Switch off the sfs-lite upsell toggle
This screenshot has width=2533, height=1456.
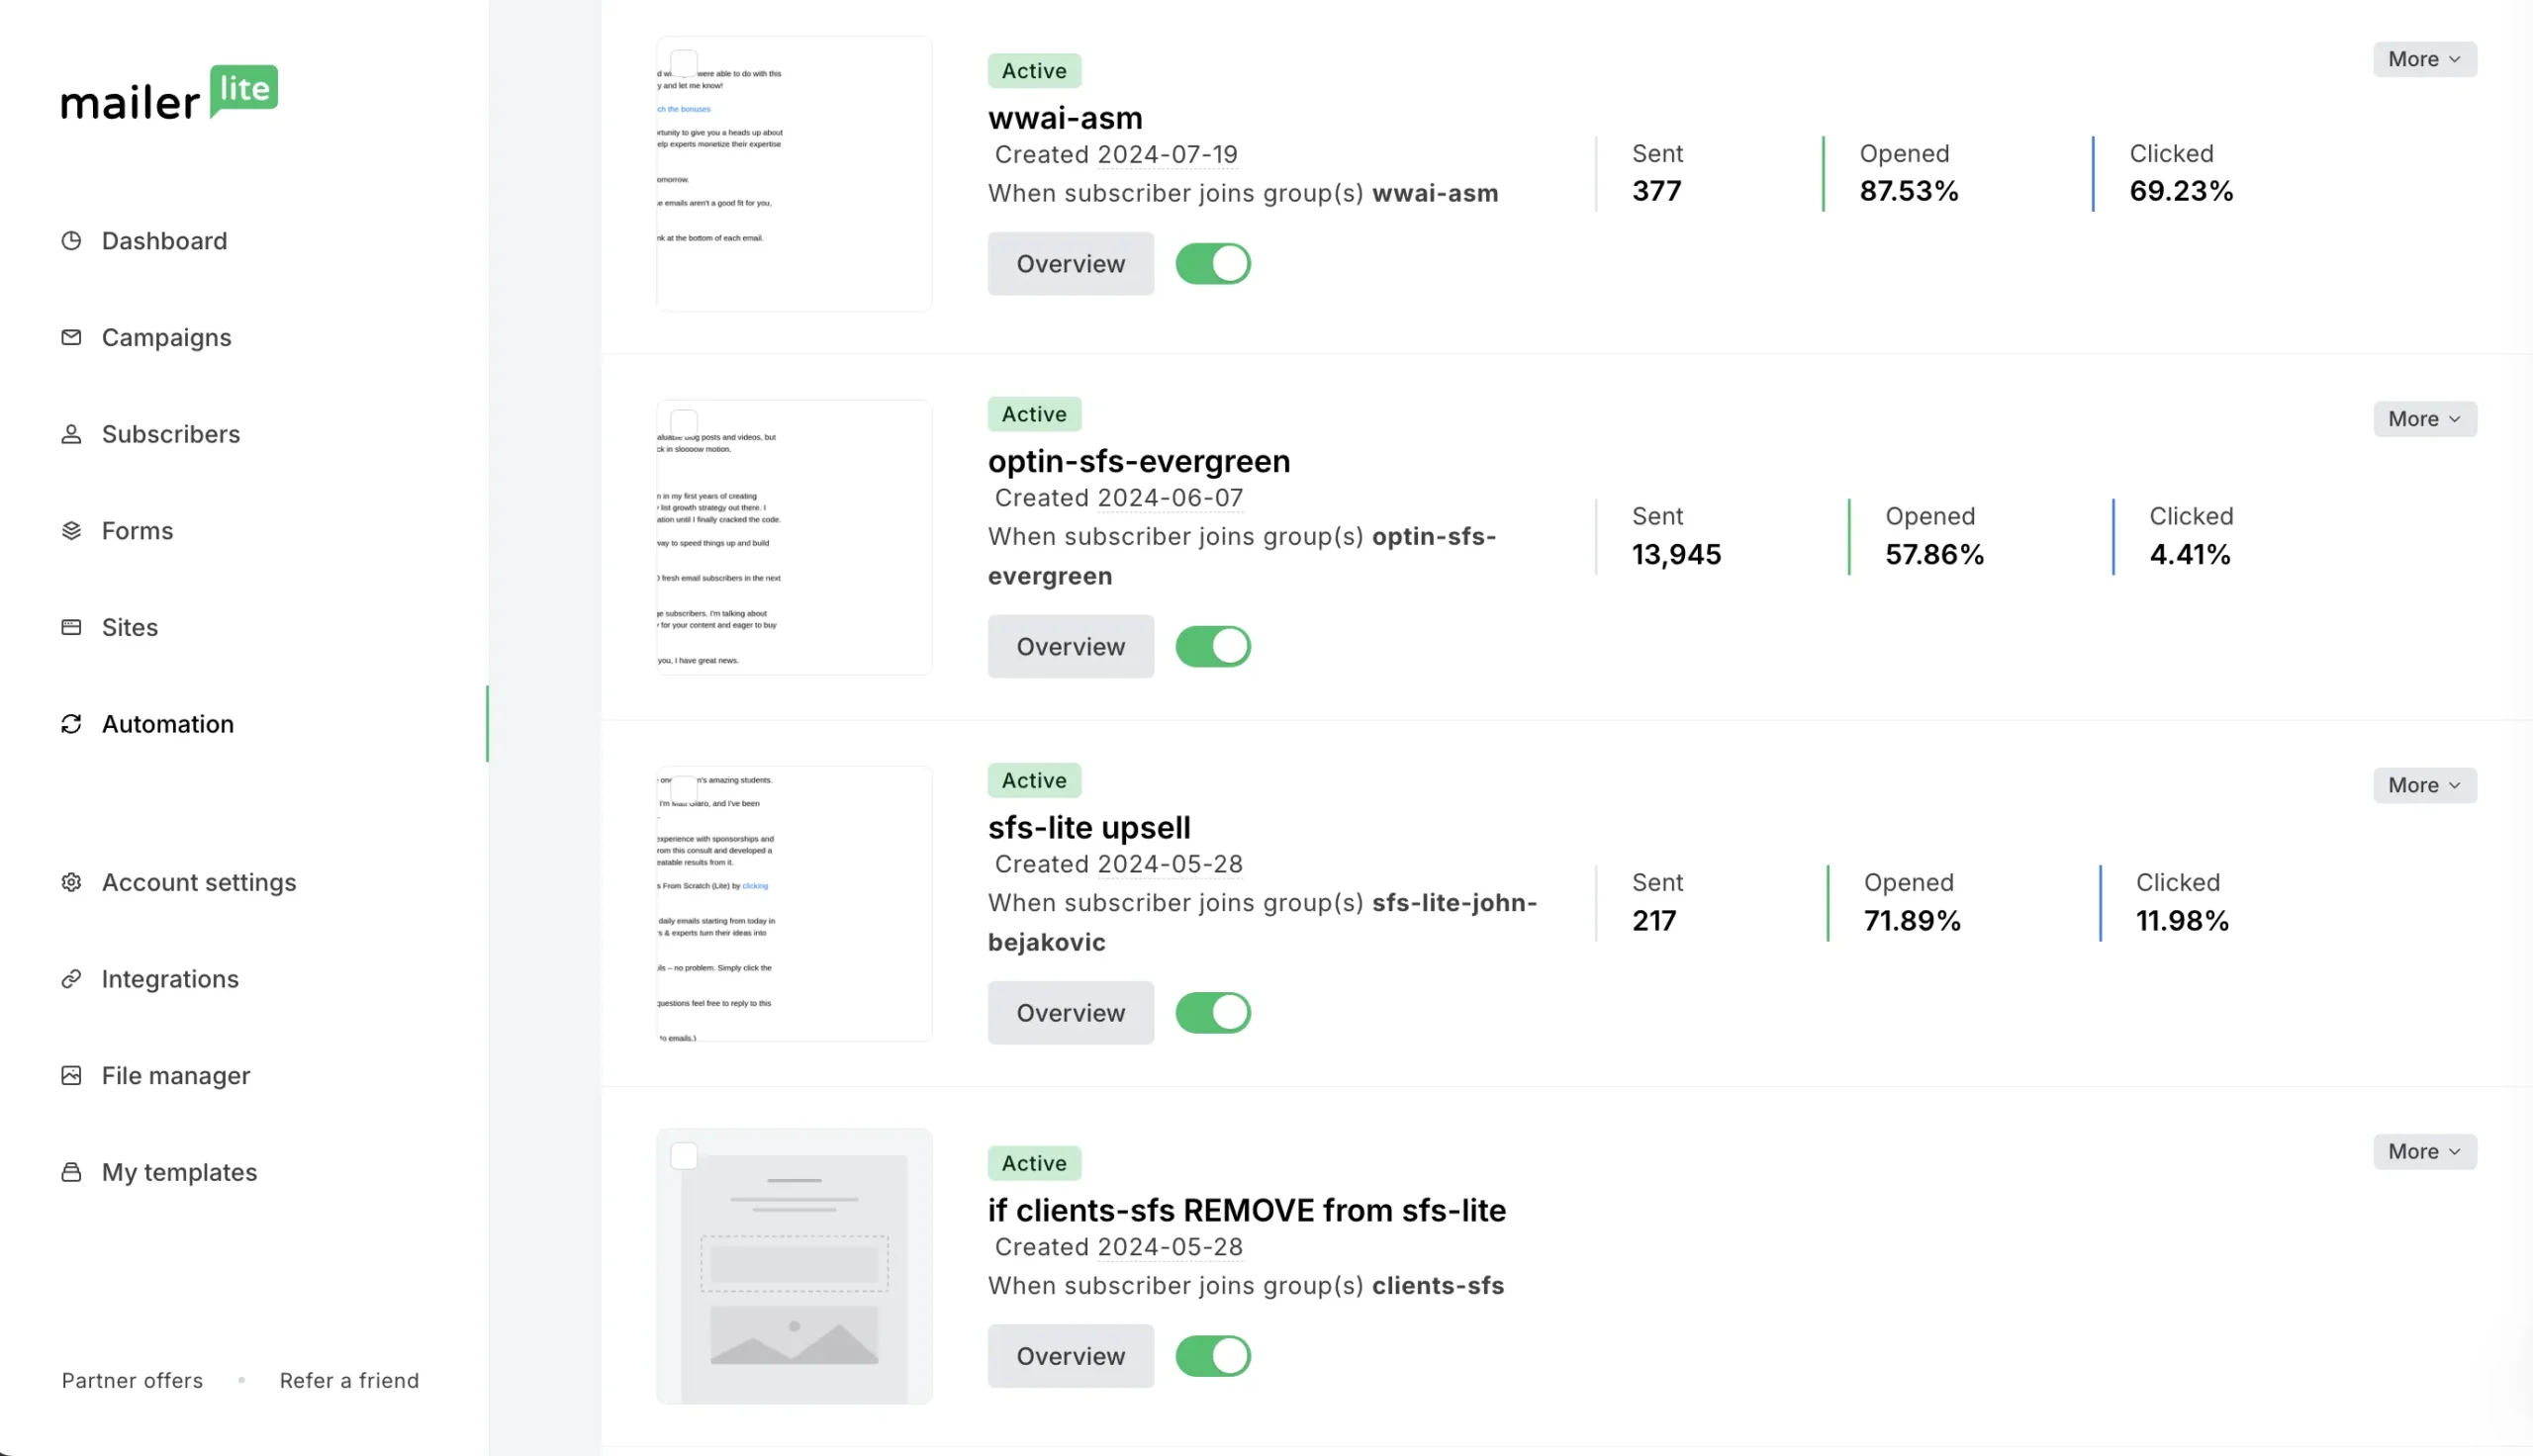[x=1213, y=1013]
